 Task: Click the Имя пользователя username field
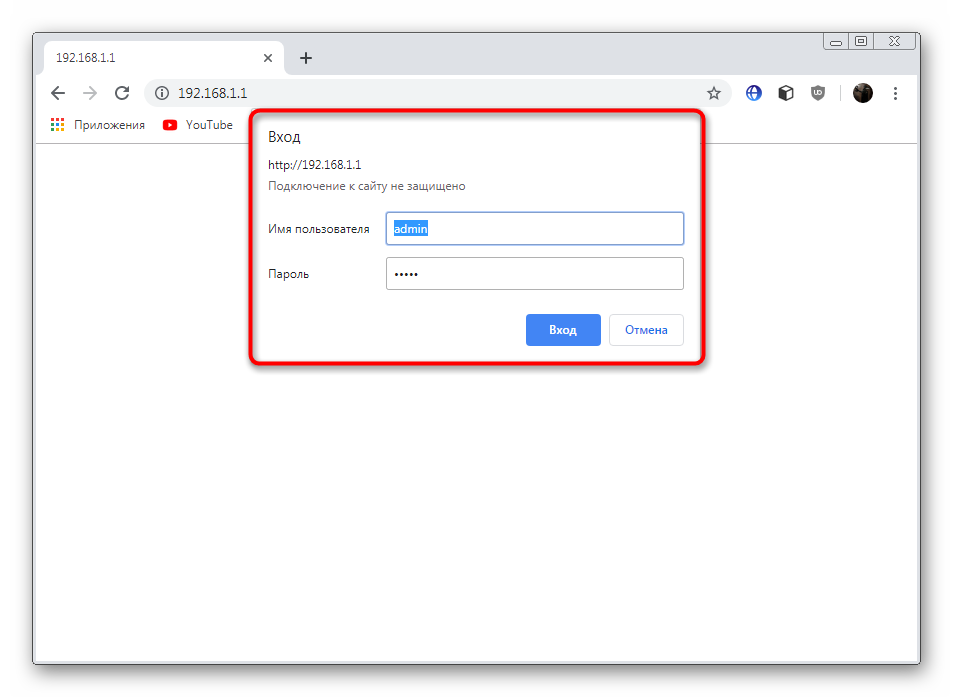(x=535, y=228)
